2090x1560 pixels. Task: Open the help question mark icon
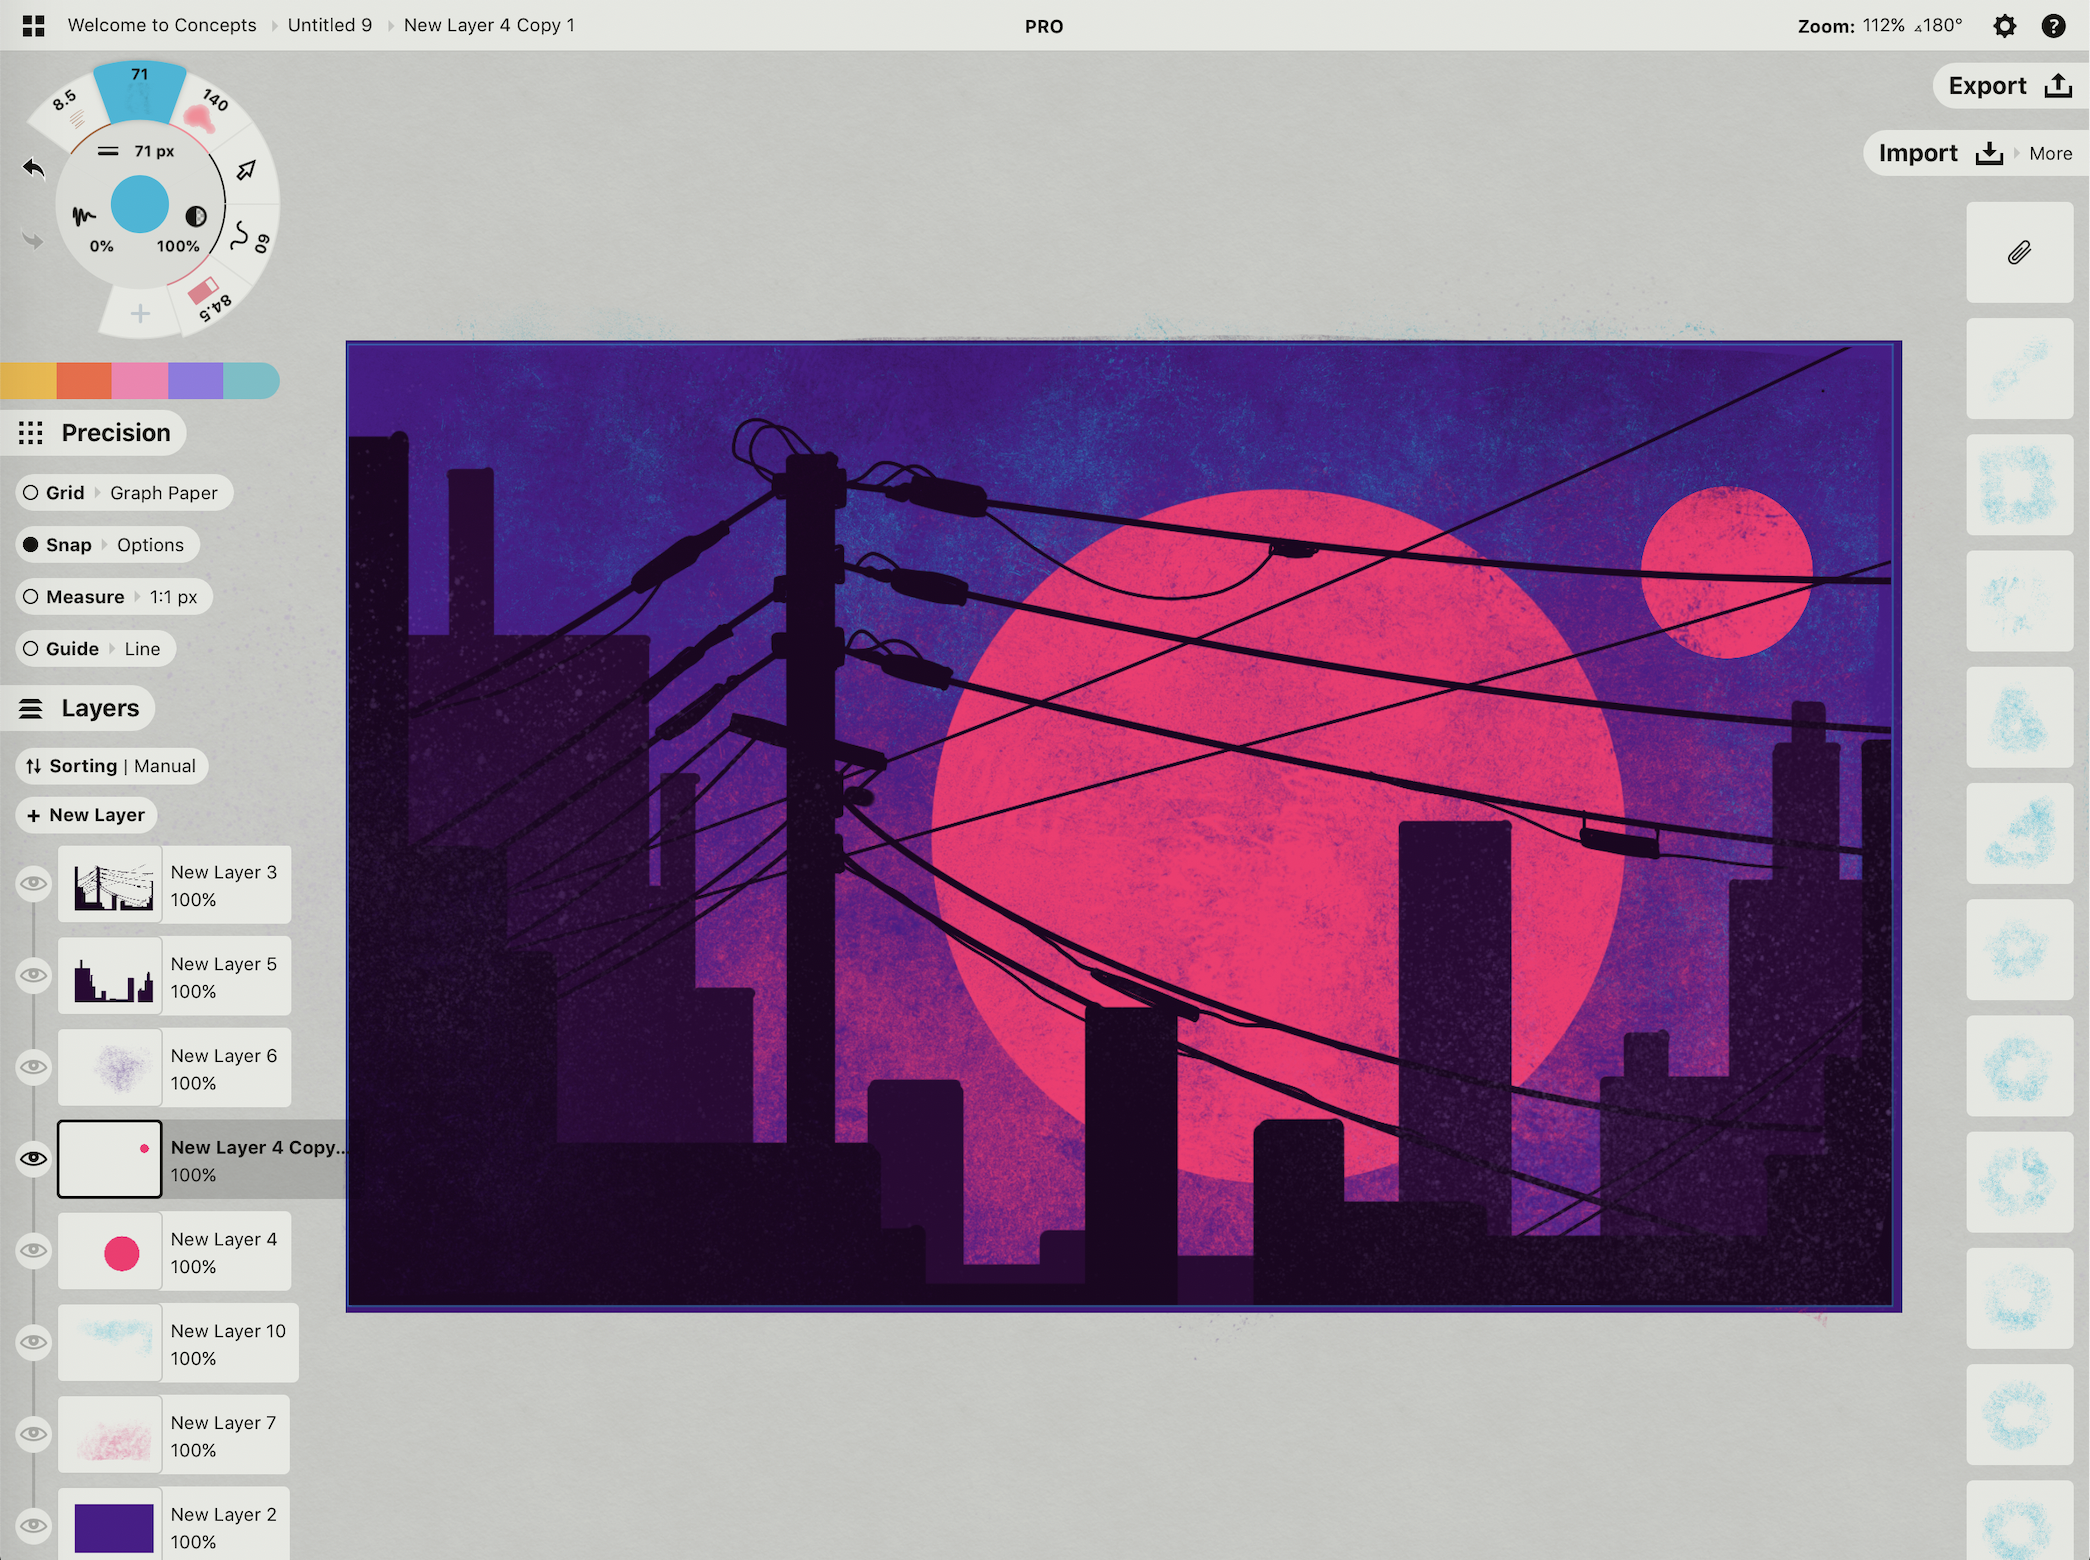pos(2053,26)
